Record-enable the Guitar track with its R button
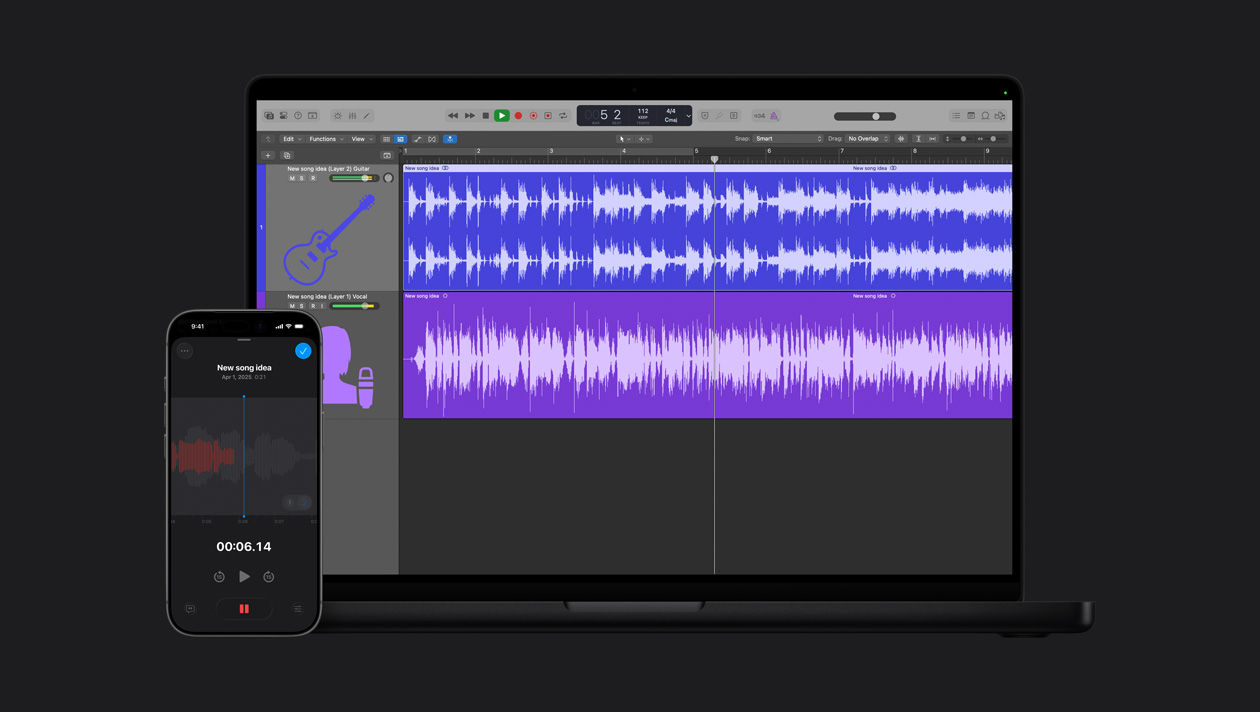This screenshot has width=1260, height=712. click(313, 178)
